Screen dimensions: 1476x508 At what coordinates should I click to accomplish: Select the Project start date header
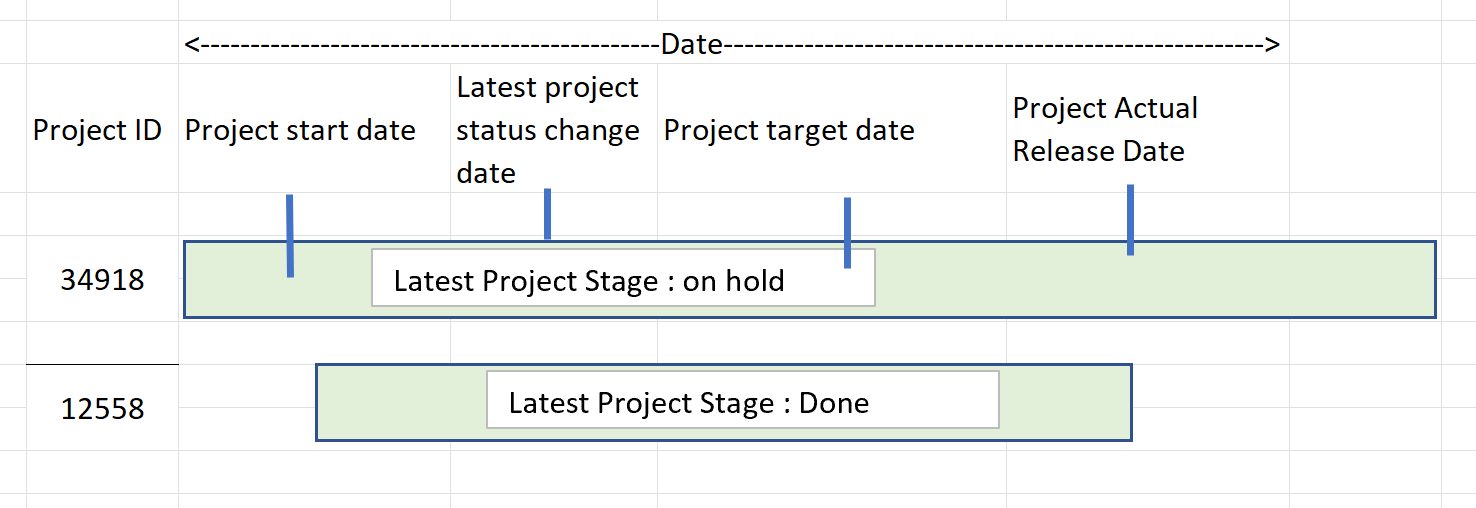pyautogui.click(x=300, y=131)
